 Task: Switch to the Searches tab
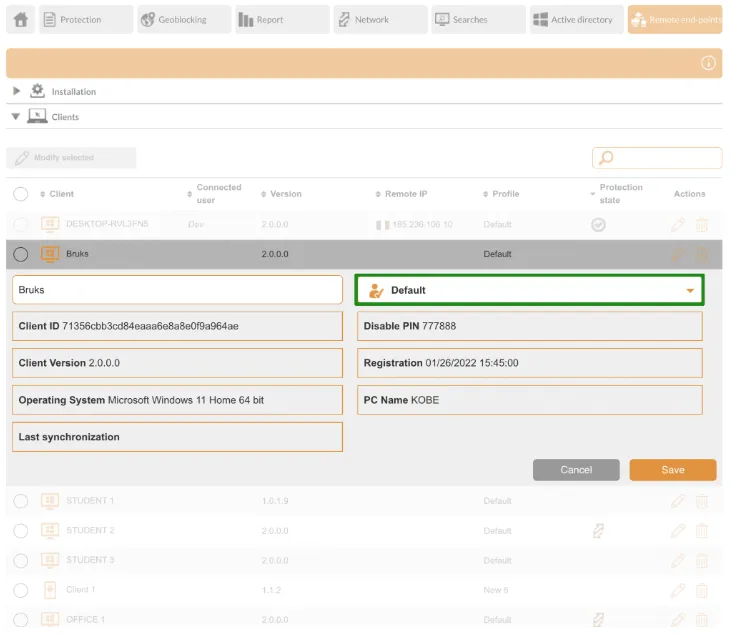(x=478, y=20)
